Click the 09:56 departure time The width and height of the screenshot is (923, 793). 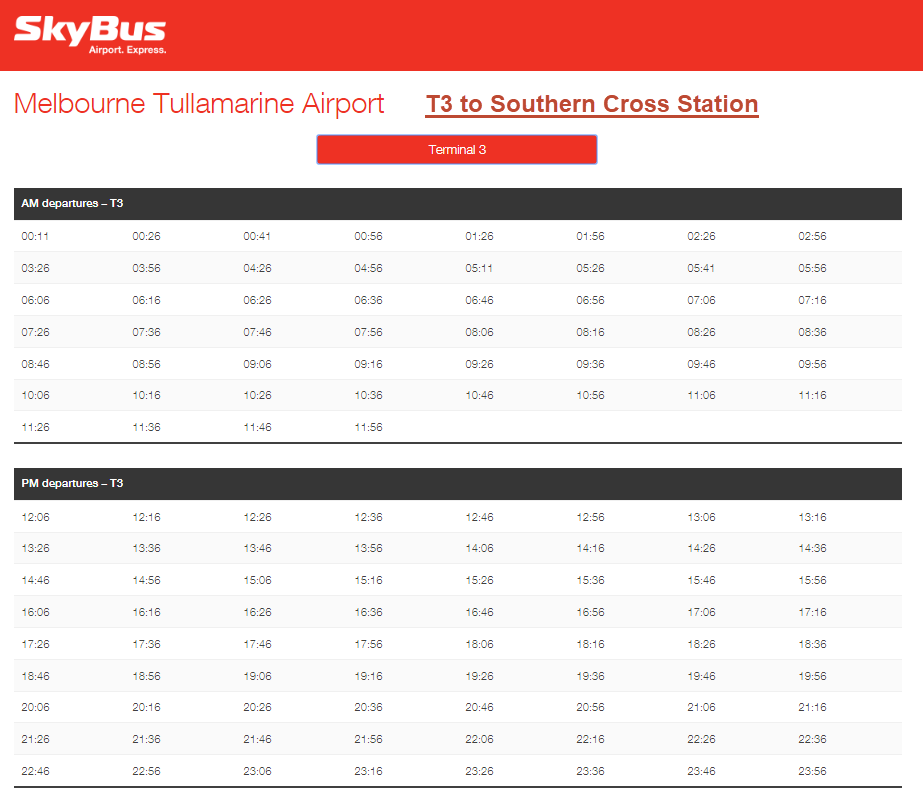pos(812,364)
